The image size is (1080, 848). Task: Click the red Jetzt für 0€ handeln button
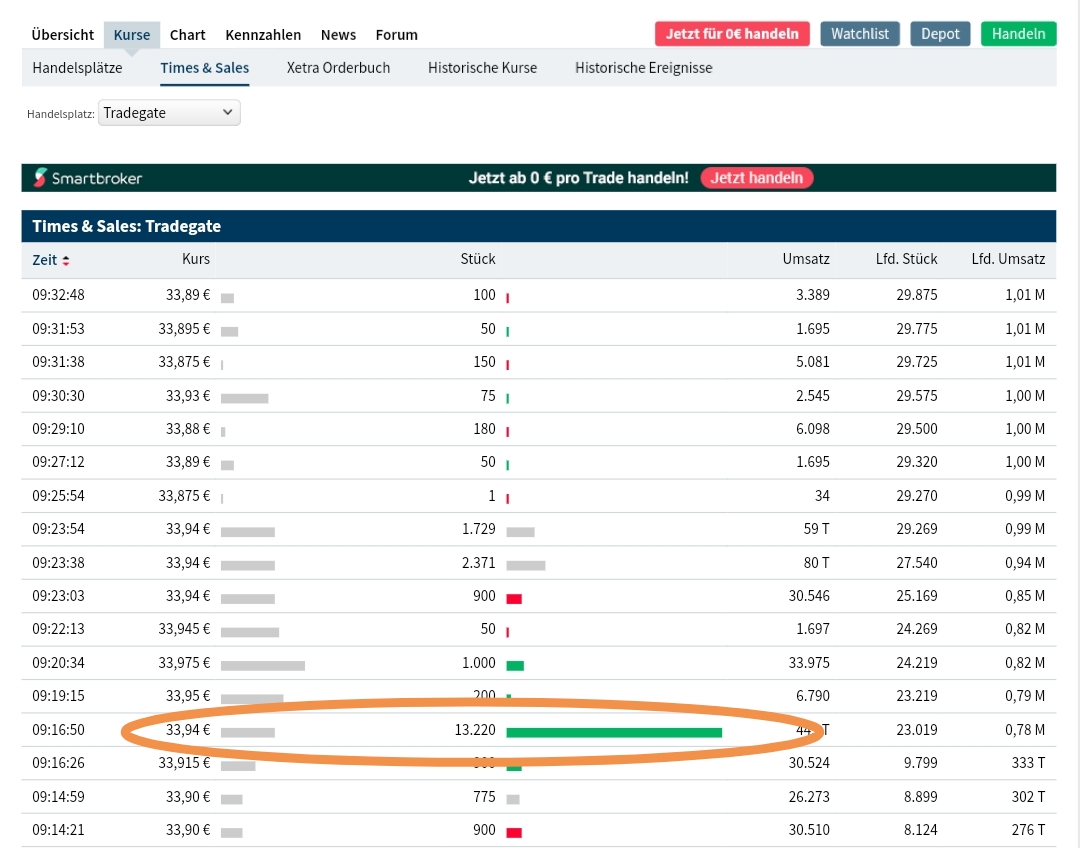(x=732, y=34)
